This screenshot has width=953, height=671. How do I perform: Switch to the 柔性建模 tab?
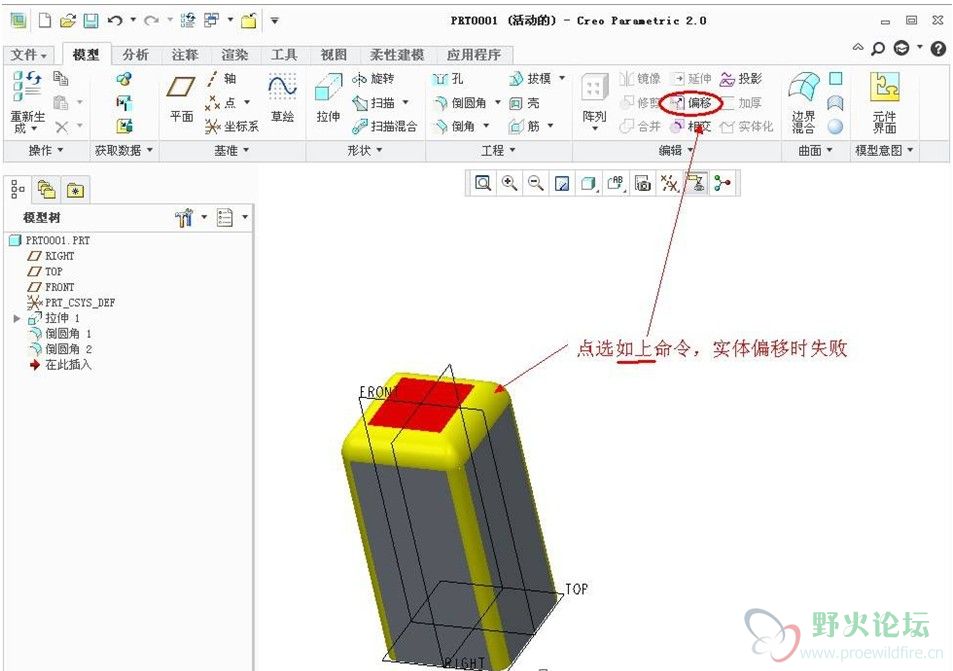click(x=397, y=55)
